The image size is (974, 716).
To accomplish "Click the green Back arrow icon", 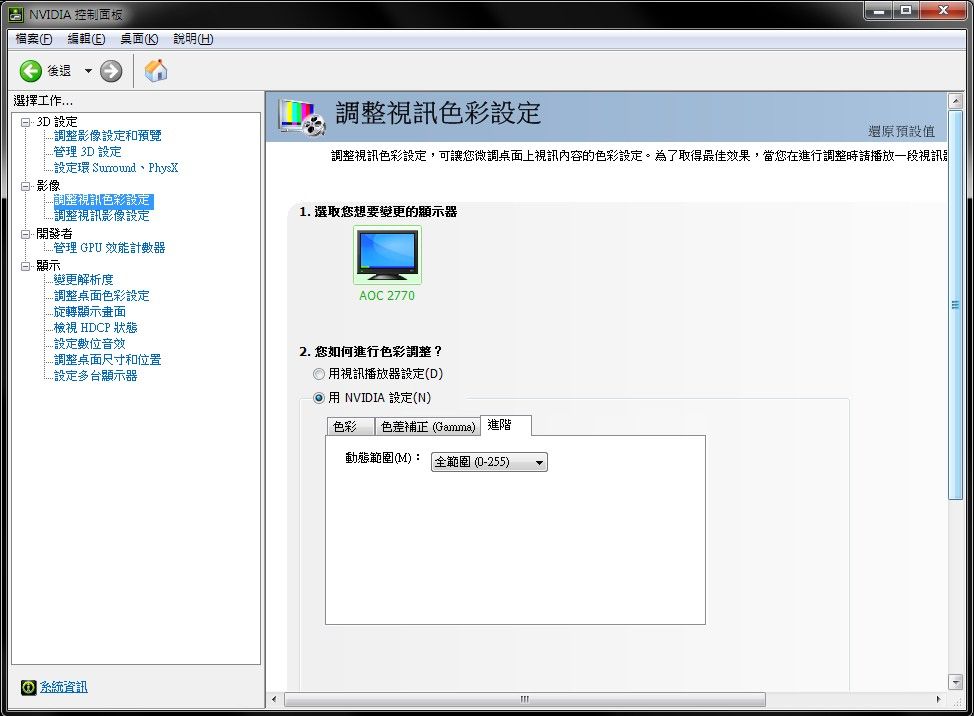I will [x=31, y=71].
